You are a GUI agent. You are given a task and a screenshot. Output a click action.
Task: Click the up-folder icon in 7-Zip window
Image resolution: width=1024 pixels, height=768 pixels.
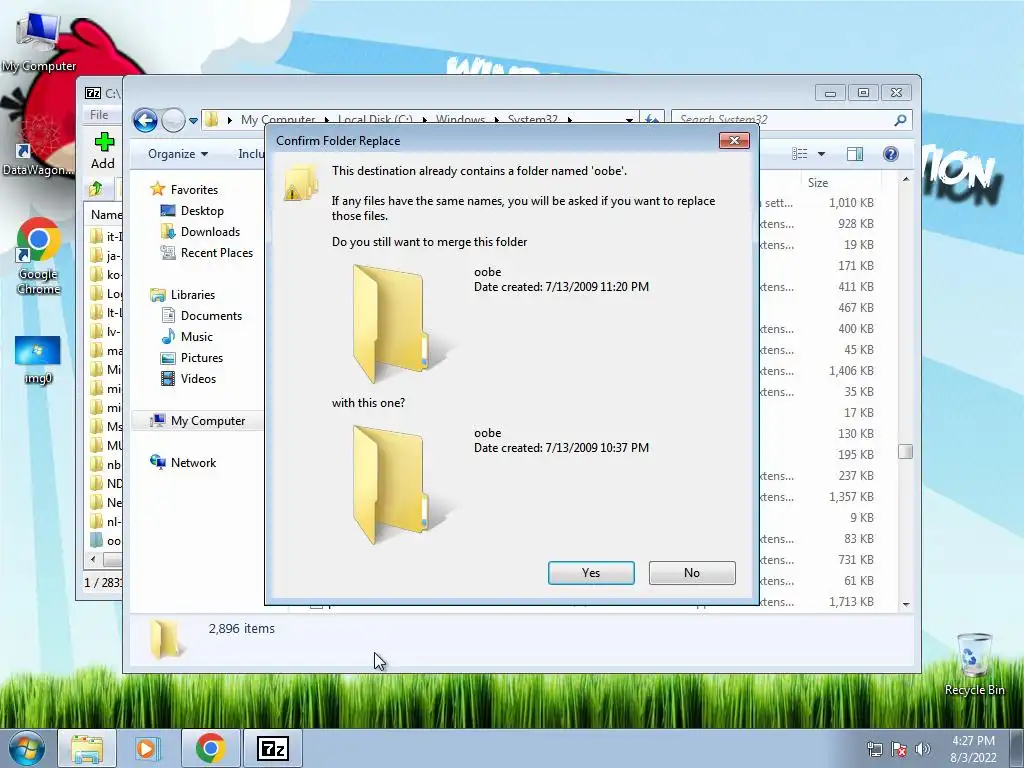pyautogui.click(x=96, y=189)
